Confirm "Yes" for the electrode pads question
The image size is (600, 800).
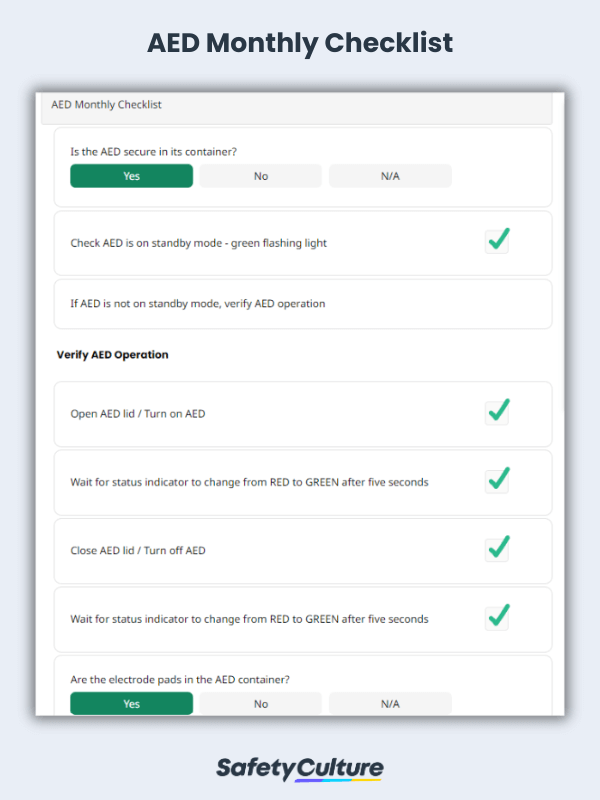click(x=131, y=703)
